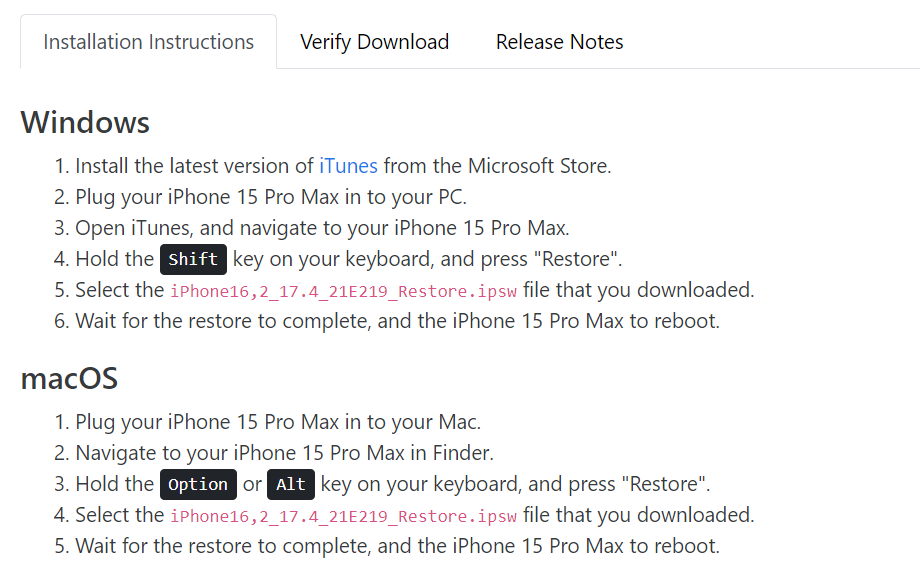Click the macOS section heading
The width and height of the screenshot is (920, 576).
point(69,379)
